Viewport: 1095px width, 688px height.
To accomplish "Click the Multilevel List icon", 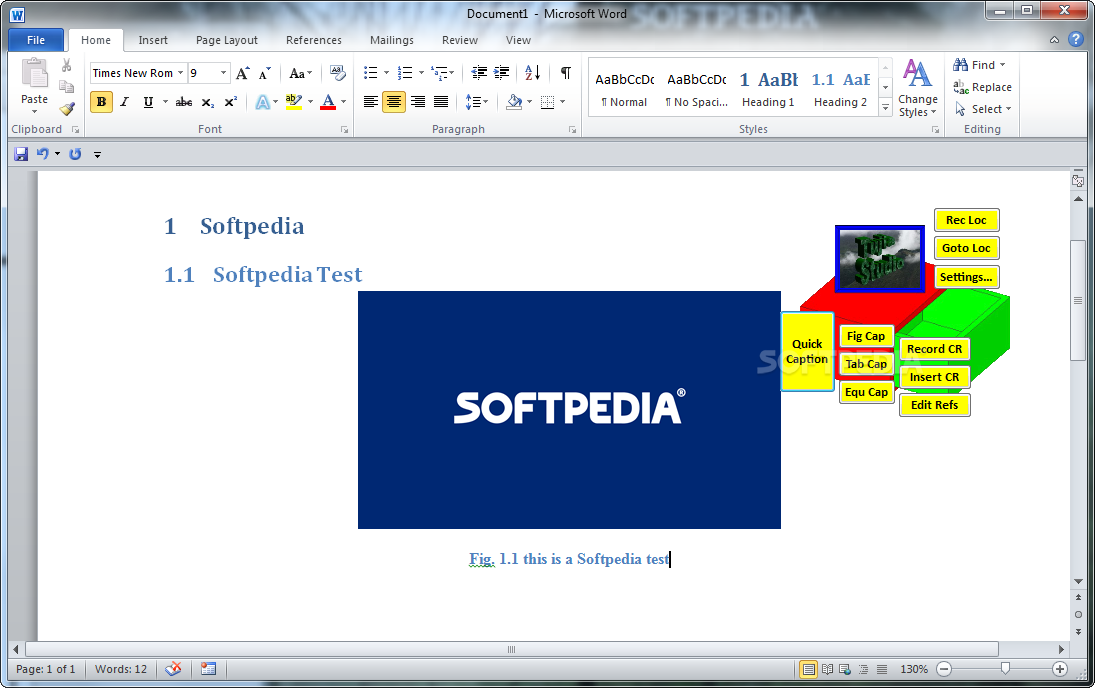I will click(439, 73).
